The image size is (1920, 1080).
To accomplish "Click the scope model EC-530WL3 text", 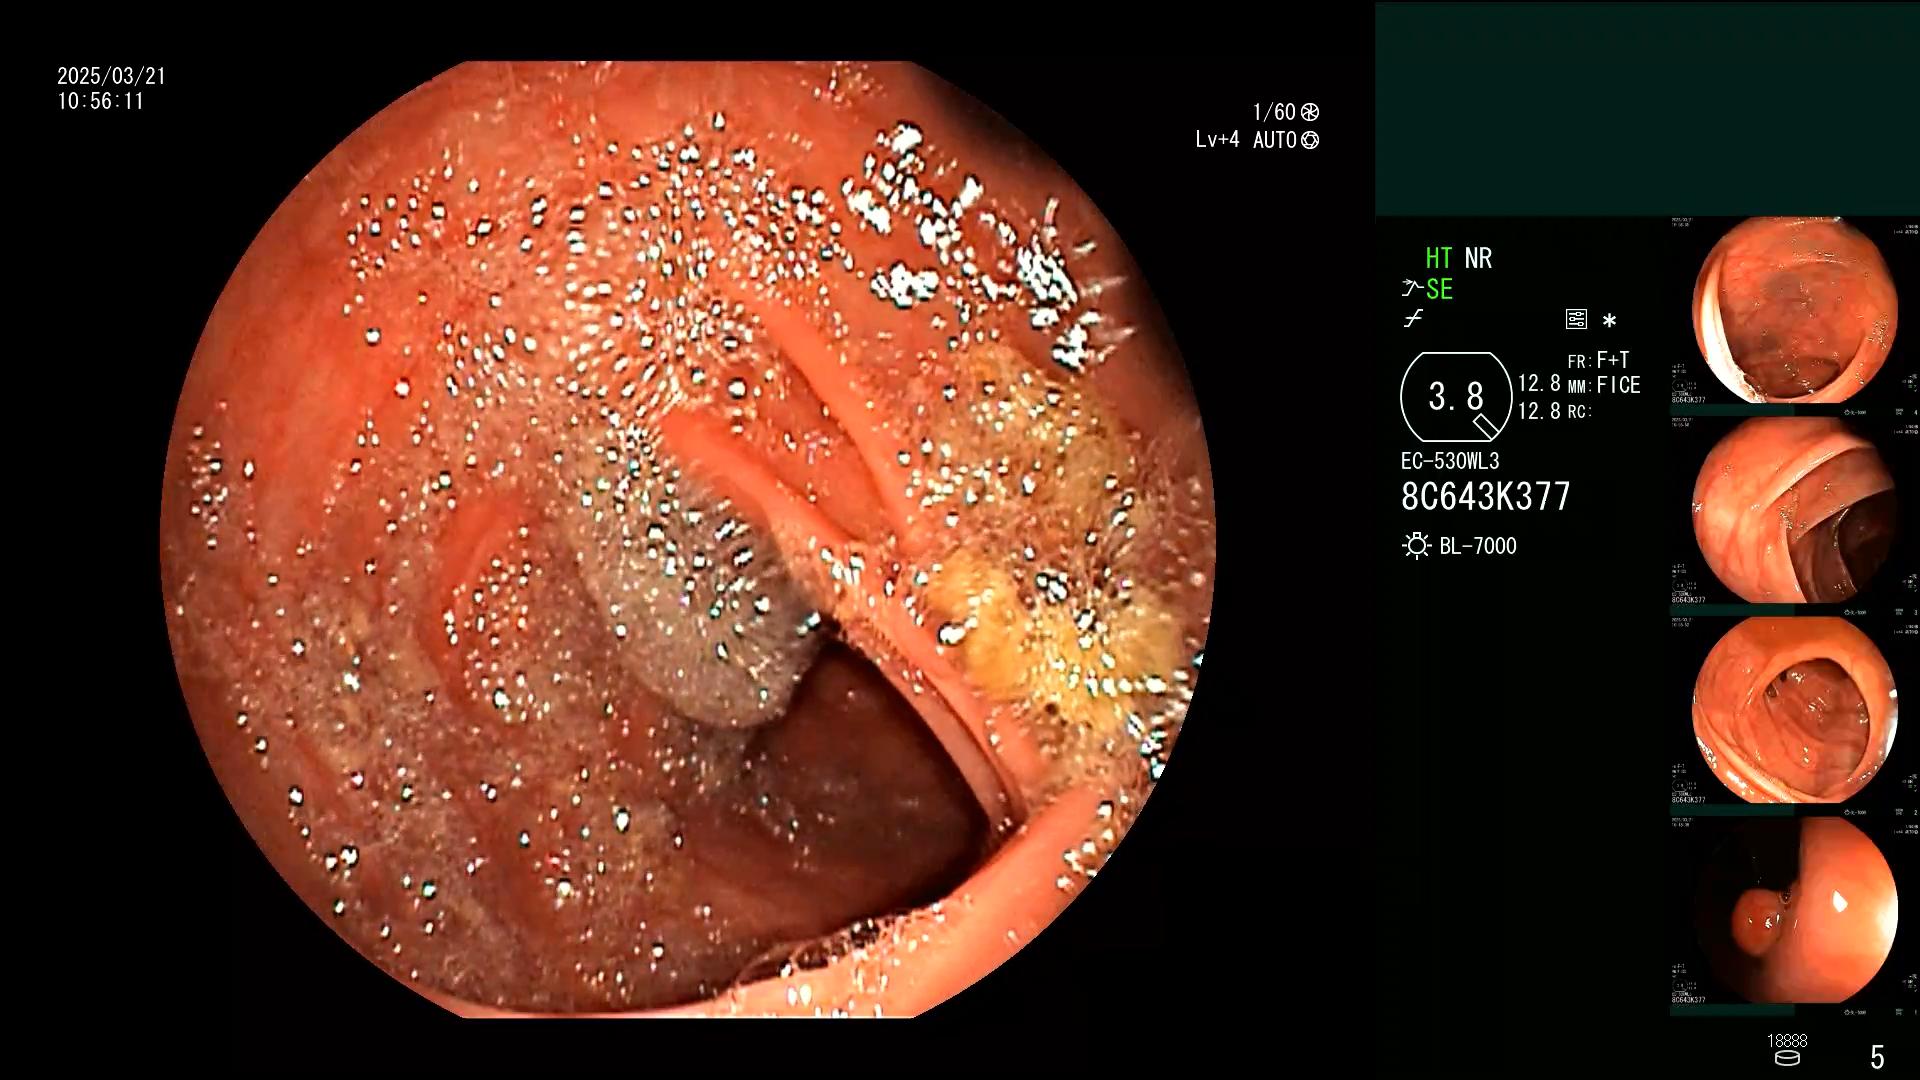I will click(1450, 461).
